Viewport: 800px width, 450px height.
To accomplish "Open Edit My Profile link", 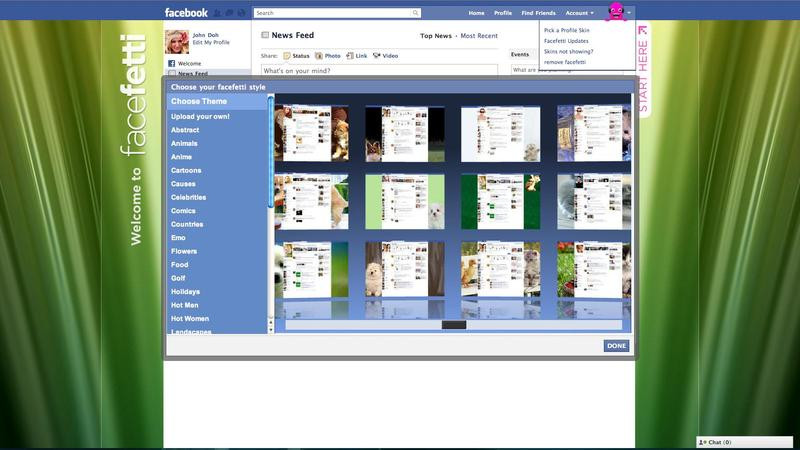I will pos(211,42).
